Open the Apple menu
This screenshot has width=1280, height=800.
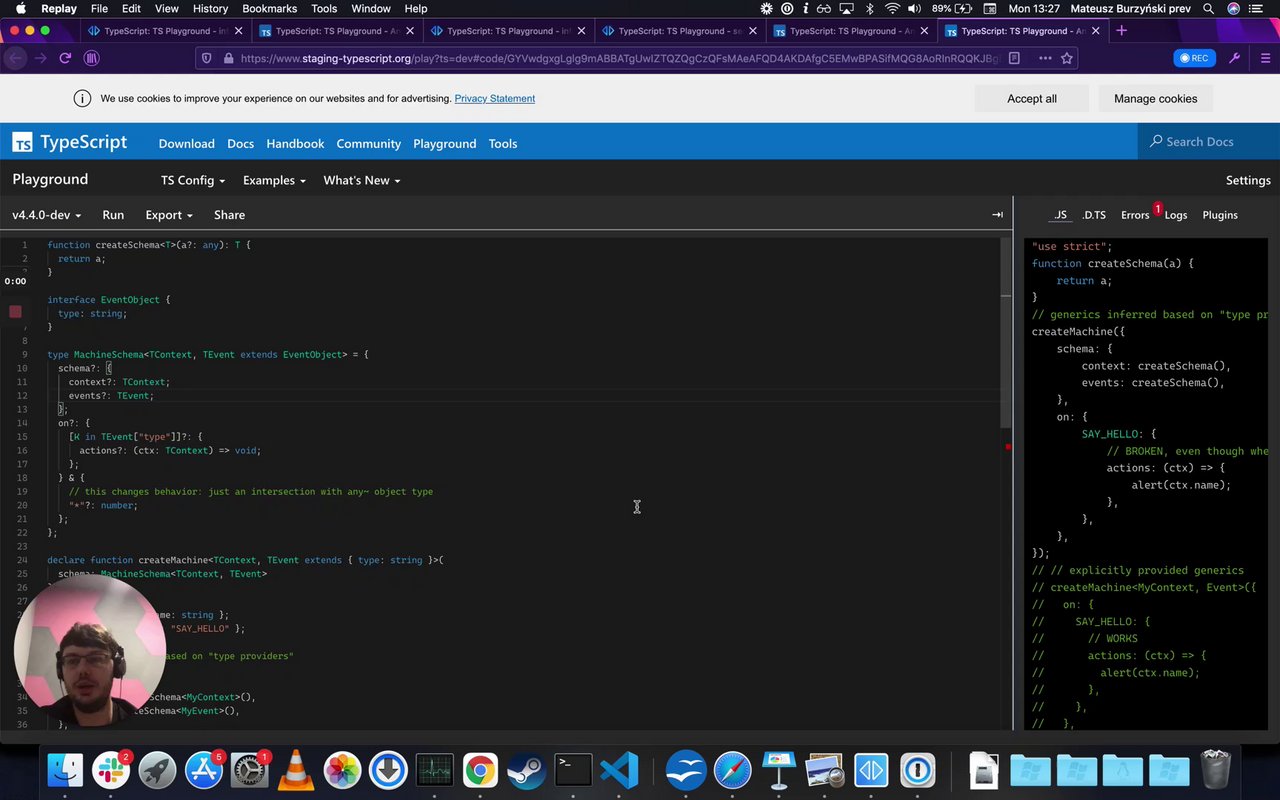[20, 9]
